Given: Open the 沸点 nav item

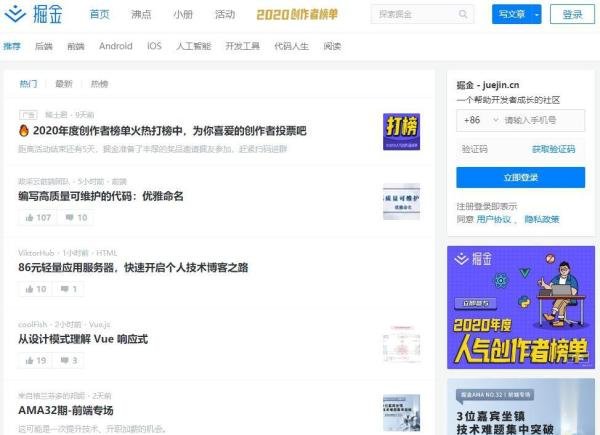Looking at the screenshot, I should coord(141,15).
